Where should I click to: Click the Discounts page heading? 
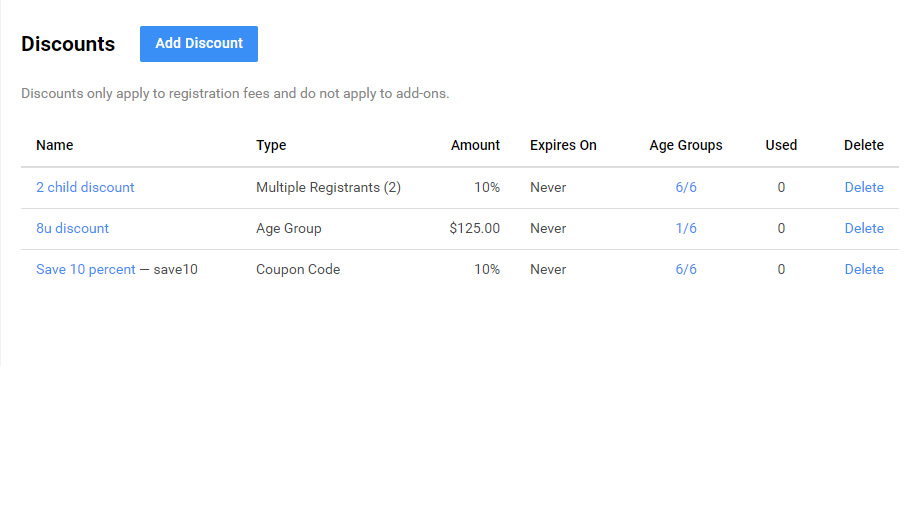pyautogui.click(x=68, y=44)
